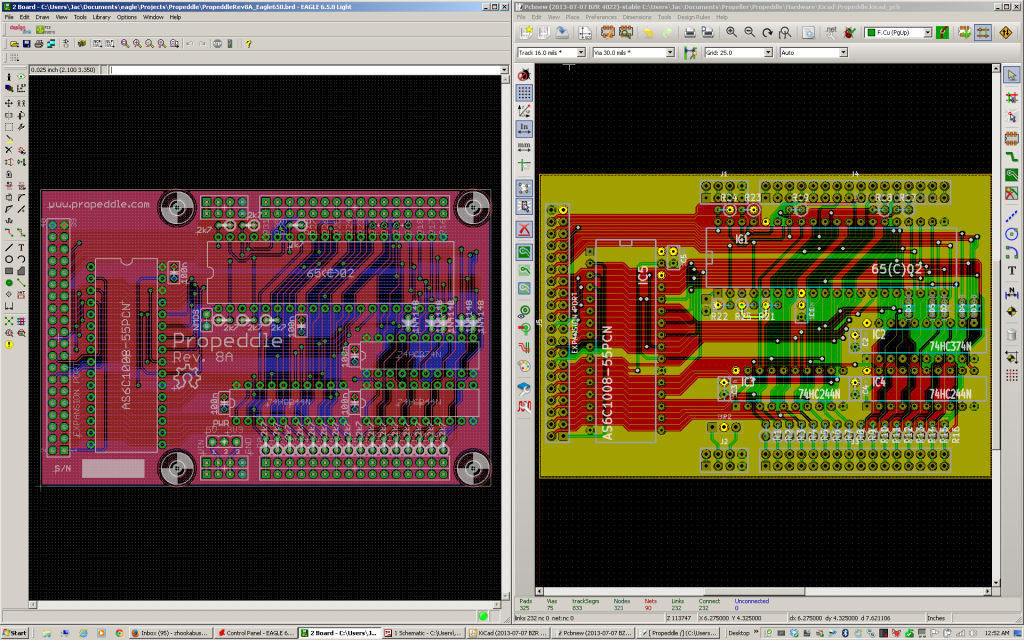Screen dimensions: 1024x640
Task: Open the EAGLE grid settings icon
Action: point(14,57)
